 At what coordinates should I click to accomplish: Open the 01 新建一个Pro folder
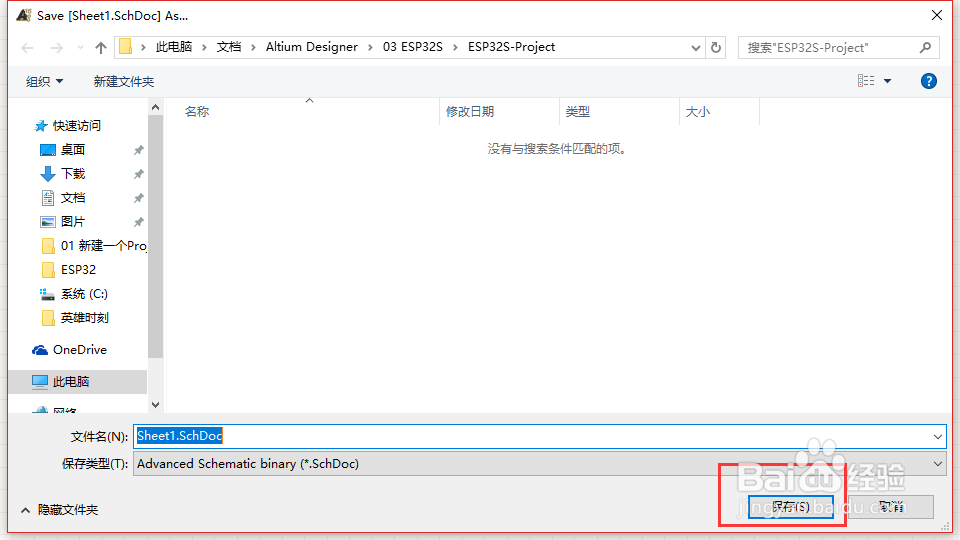(103, 246)
